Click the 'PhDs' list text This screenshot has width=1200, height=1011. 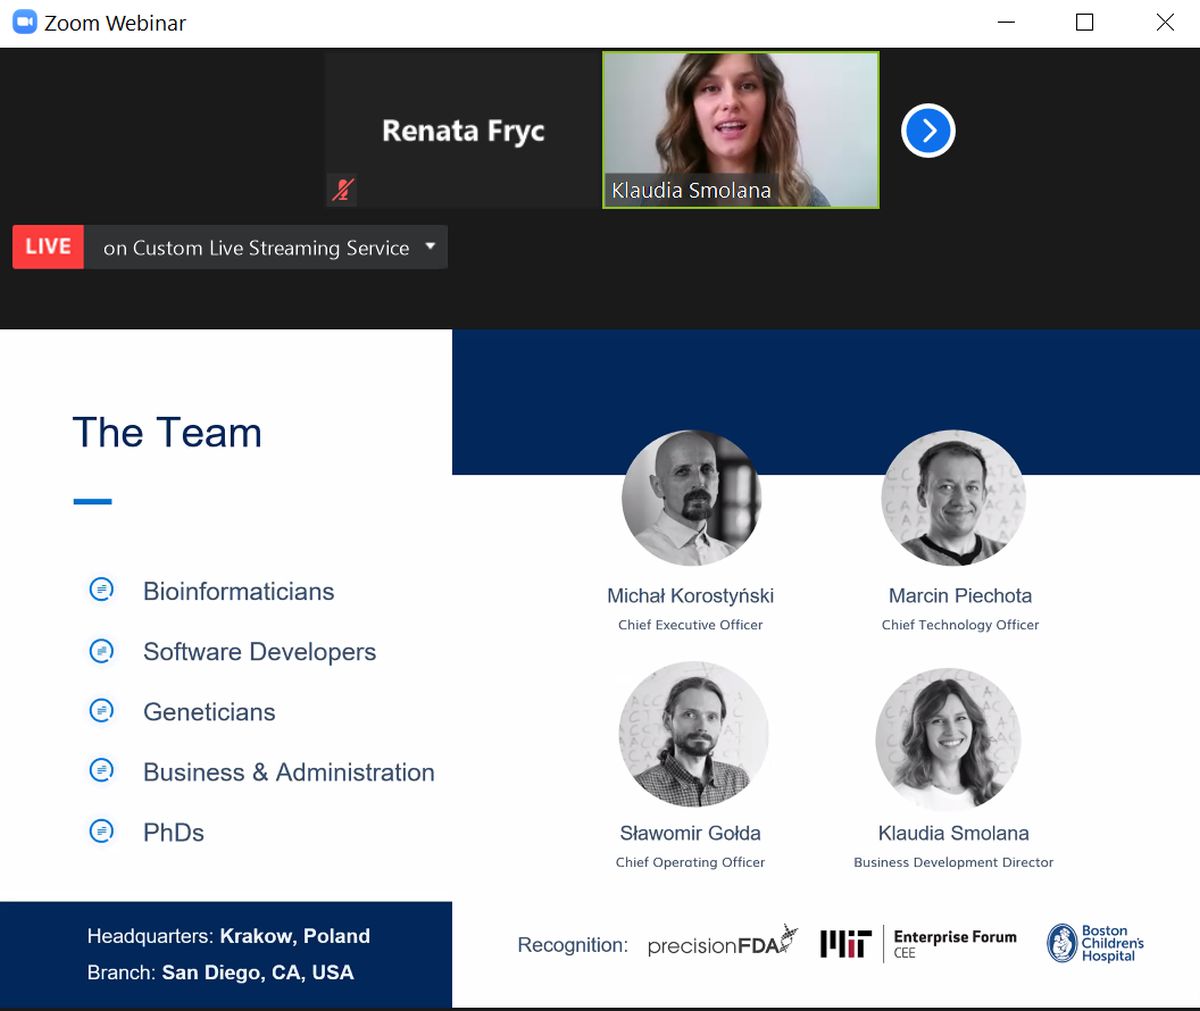174,832
